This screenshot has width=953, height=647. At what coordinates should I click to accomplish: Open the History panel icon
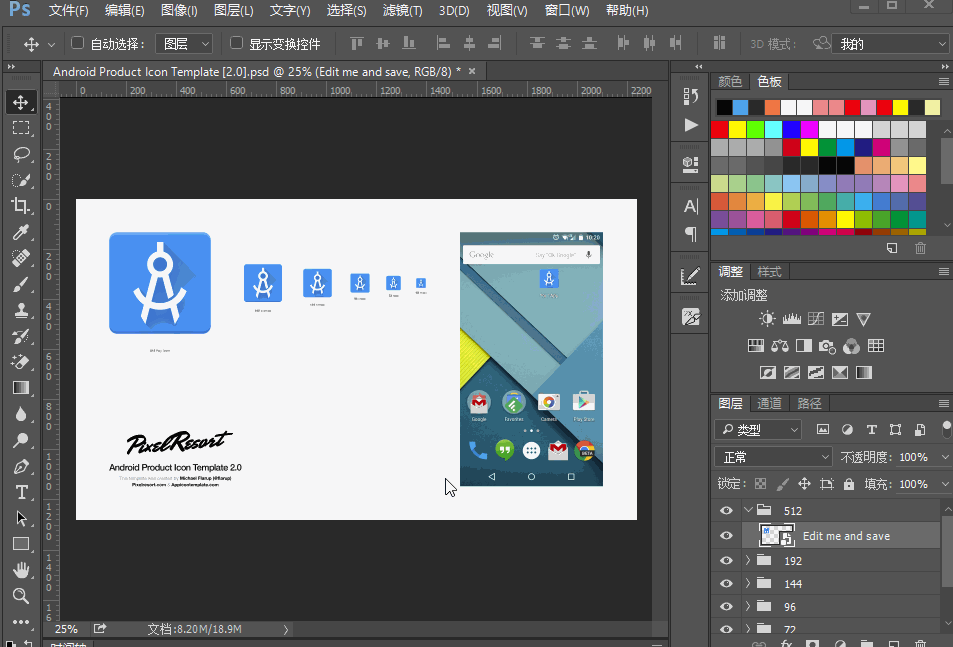pyautogui.click(x=690, y=97)
